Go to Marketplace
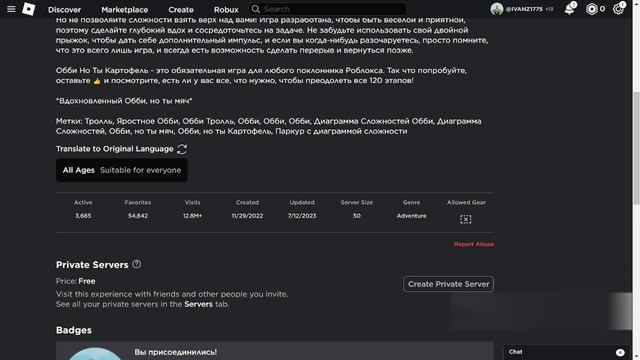The image size is (640, 360). 124,9
